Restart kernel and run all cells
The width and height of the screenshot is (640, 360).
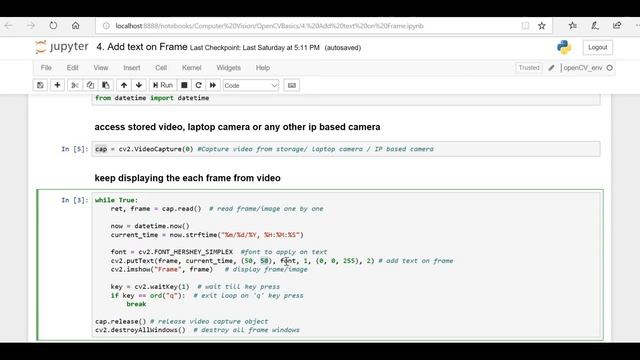tap(213, 85)
